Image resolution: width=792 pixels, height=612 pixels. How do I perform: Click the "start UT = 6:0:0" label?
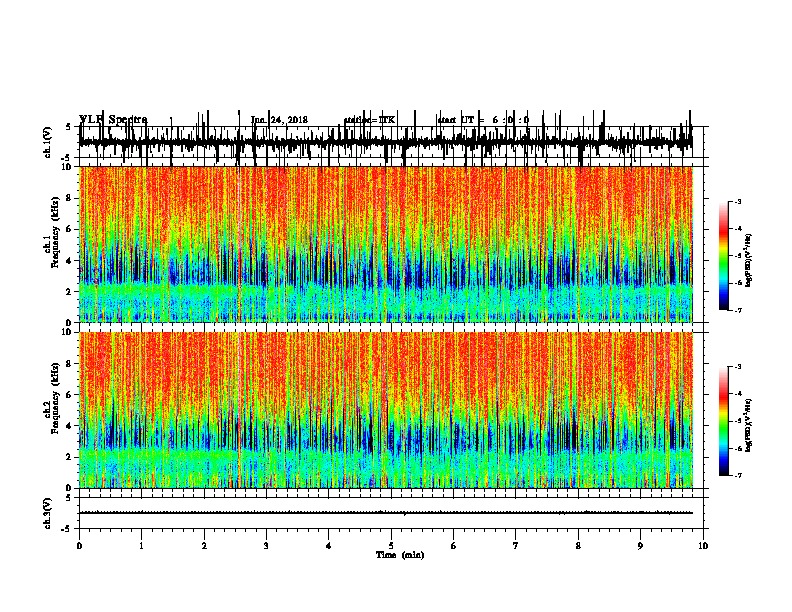[483, 120]
